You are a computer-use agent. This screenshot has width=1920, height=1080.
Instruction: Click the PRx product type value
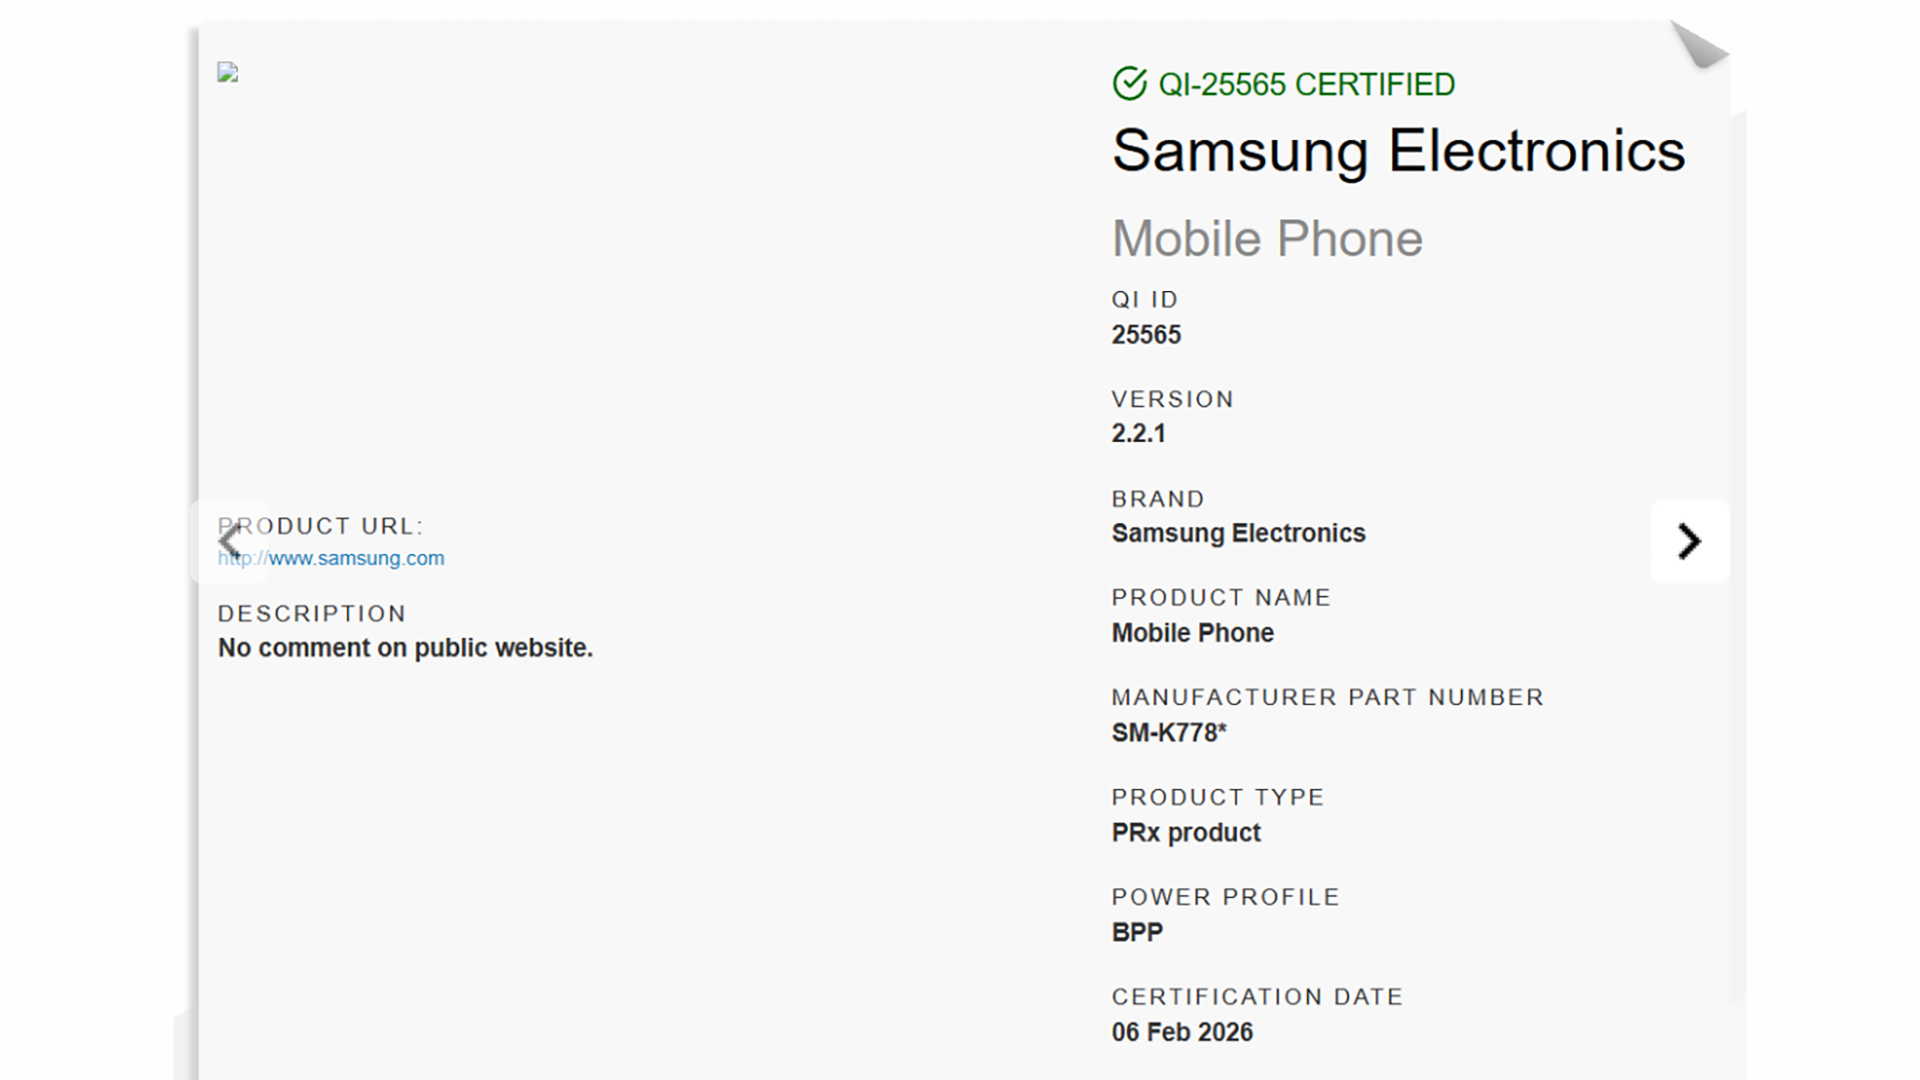click(1186, 833)
